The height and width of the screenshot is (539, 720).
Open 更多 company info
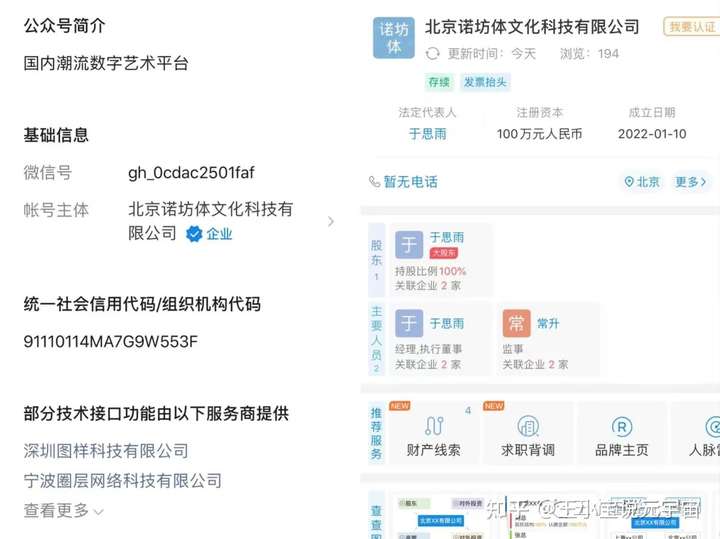[690, 182]
